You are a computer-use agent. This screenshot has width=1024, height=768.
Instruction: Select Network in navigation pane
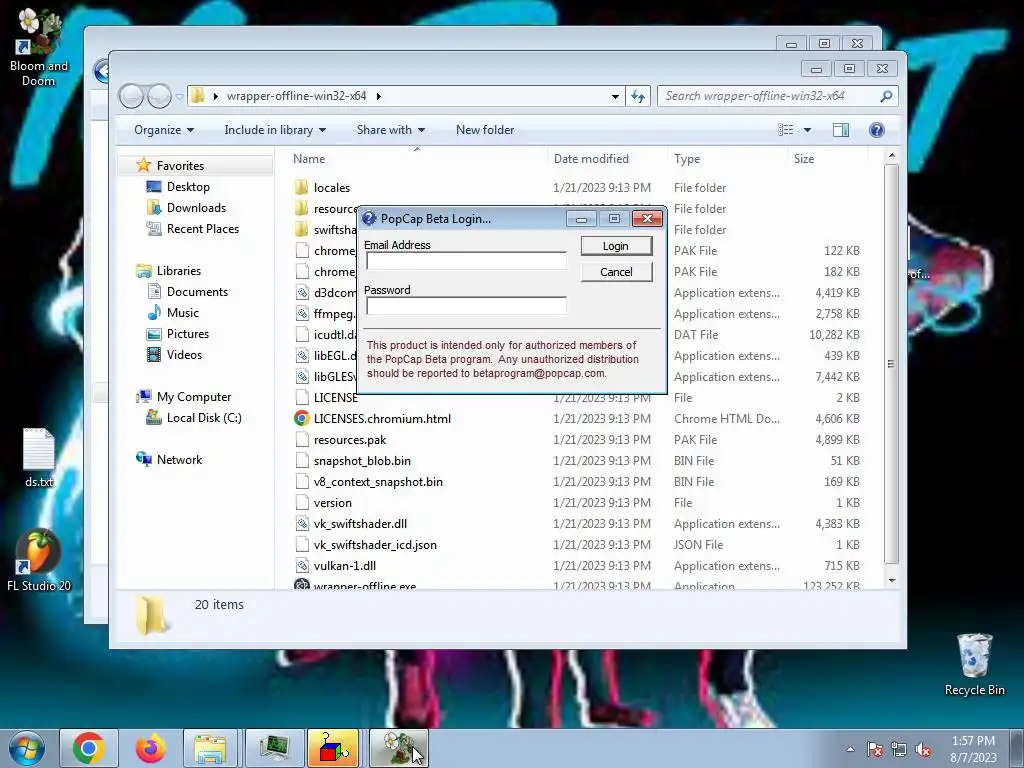179,460
